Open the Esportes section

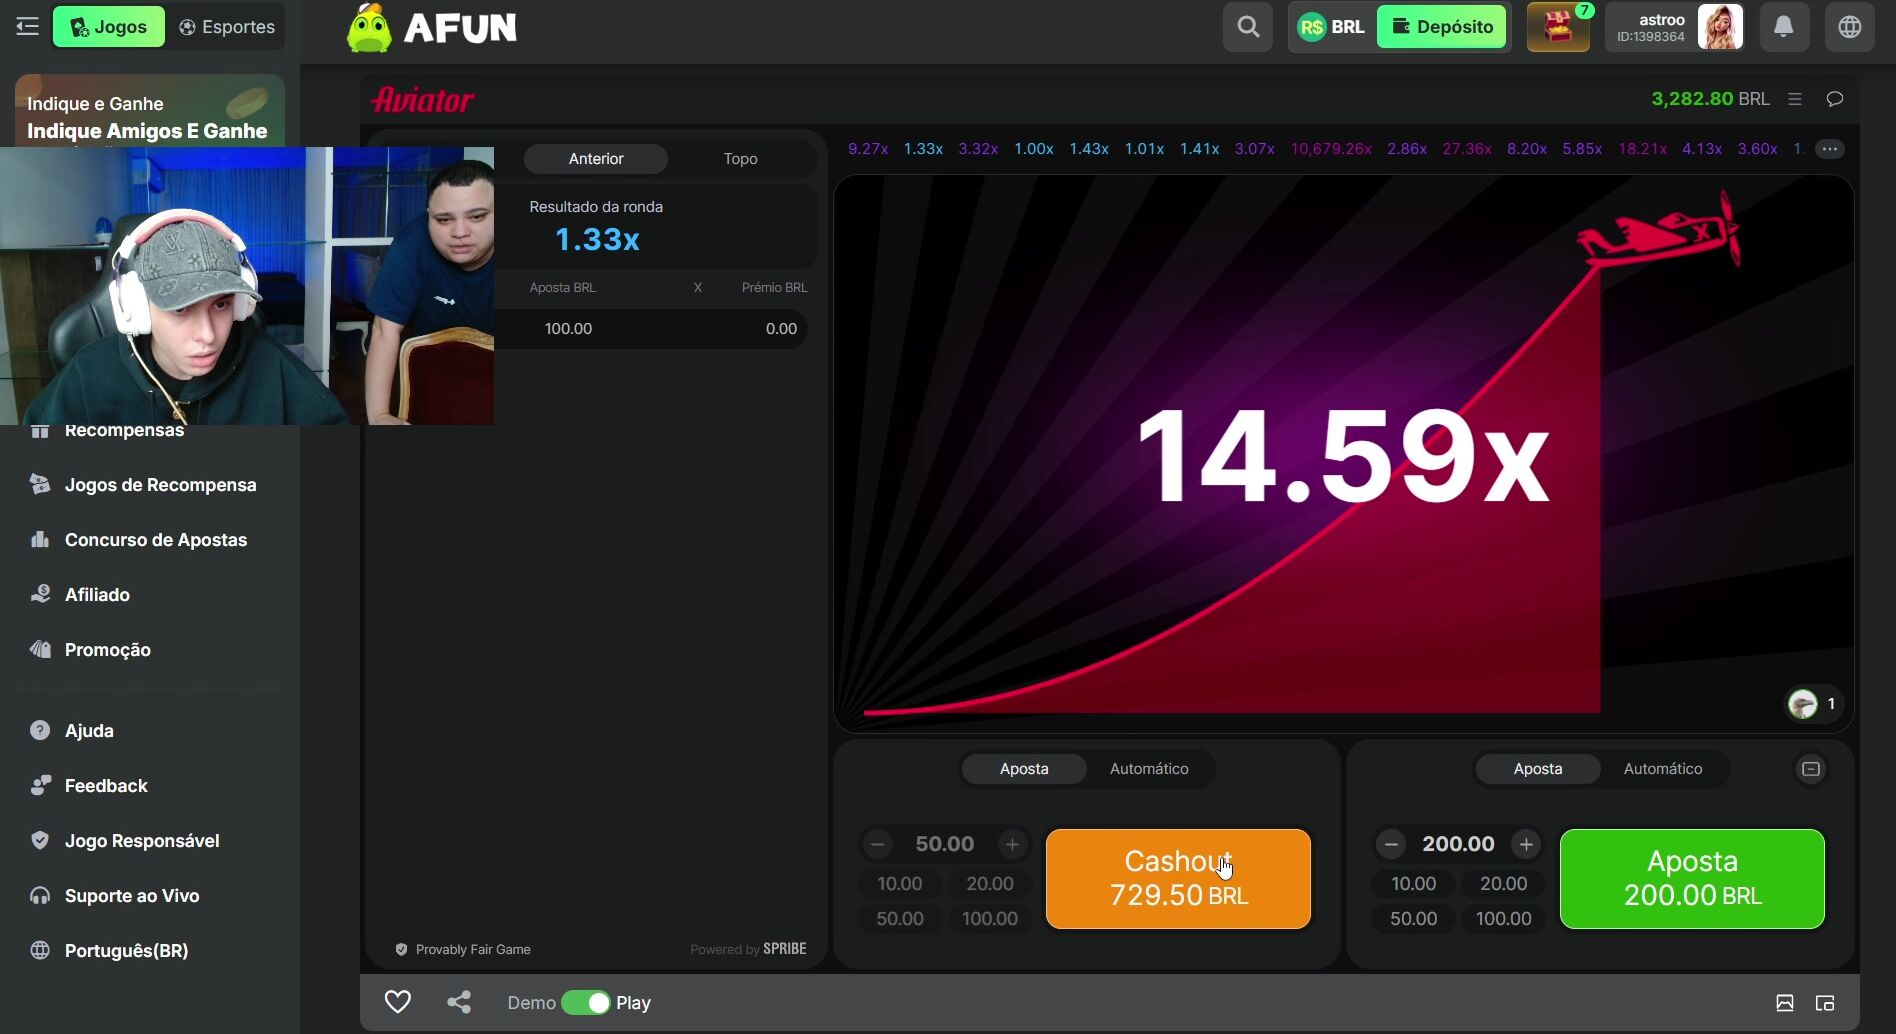pos(227,27)
